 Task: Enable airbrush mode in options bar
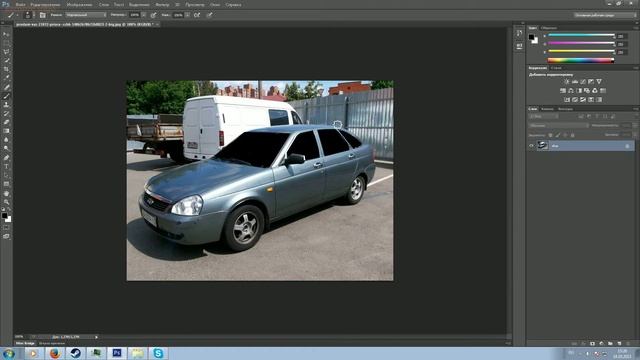click(197, 15)
